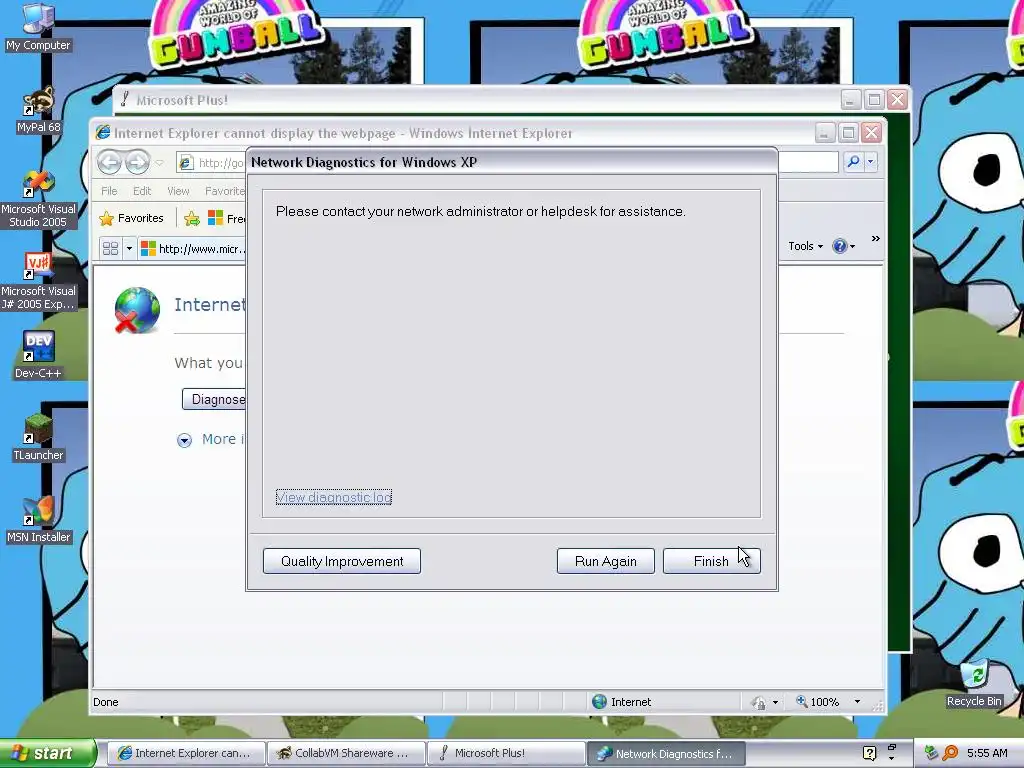Click the help question-mark tray icon
The height and width of the screenshot is (768, 1024).
point(869,753)
